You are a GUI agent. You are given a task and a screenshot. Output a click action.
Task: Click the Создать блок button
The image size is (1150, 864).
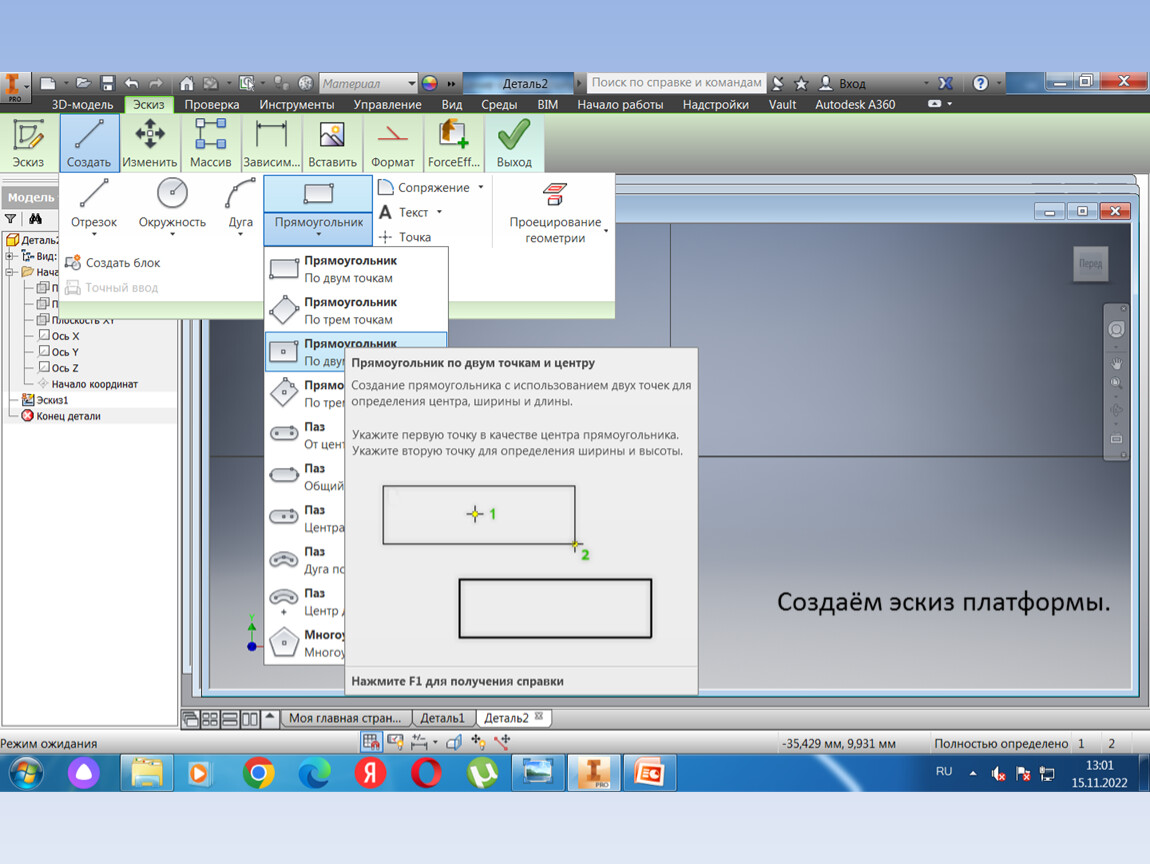[x=112, y=263]
